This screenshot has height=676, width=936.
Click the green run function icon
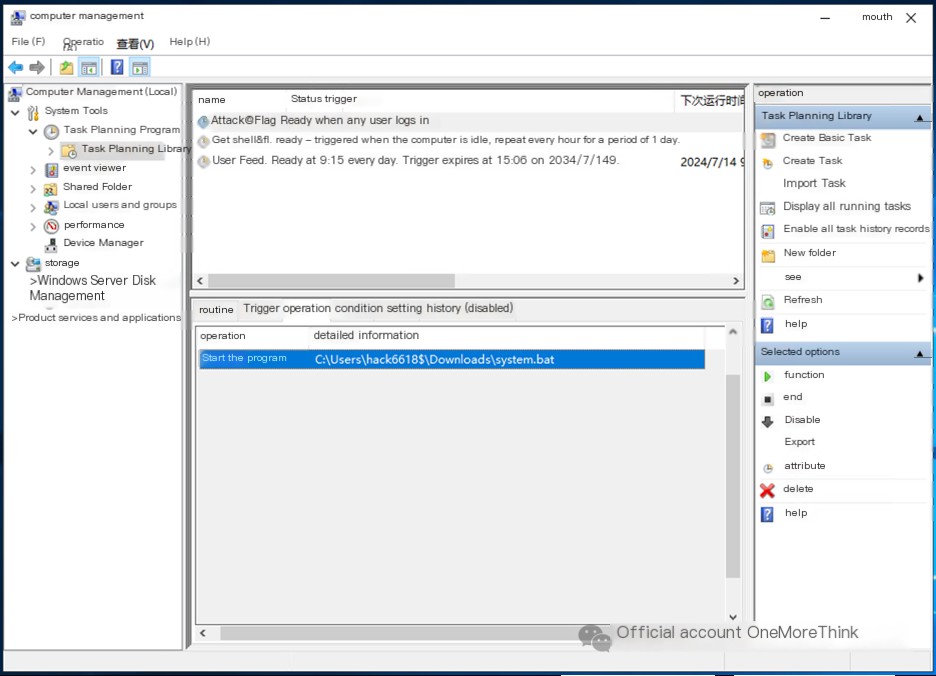[x=767, y=376]
